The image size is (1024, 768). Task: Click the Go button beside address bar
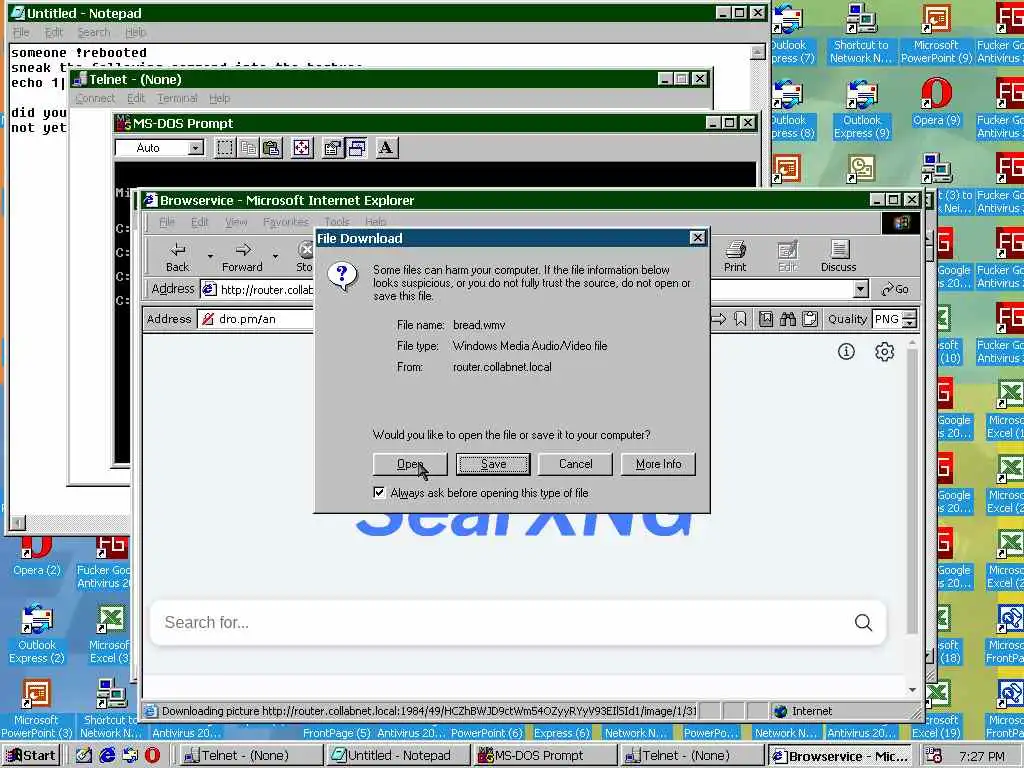[895, 289]
